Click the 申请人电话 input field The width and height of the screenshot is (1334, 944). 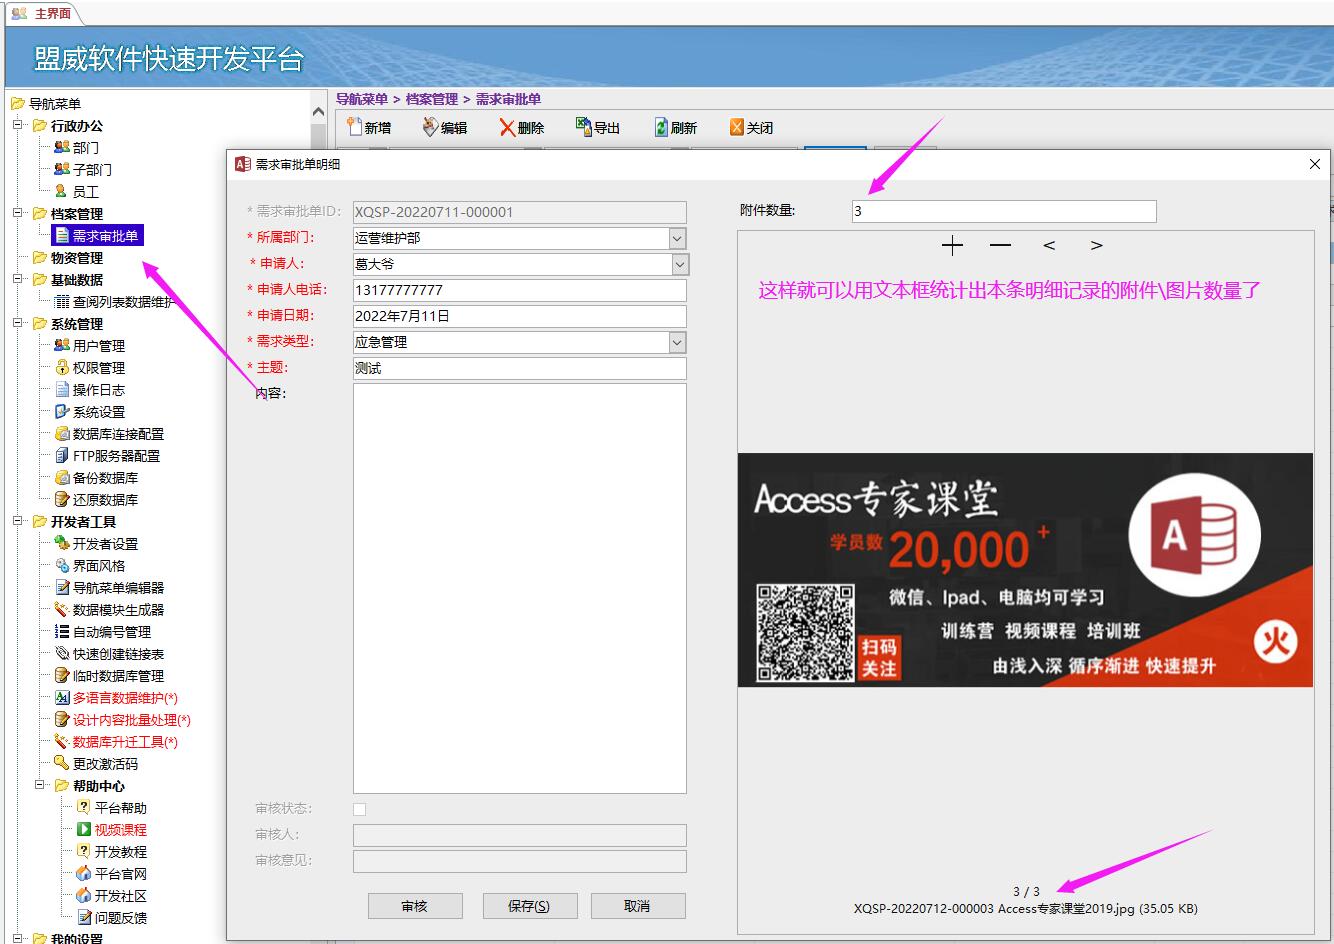(520, 290)
